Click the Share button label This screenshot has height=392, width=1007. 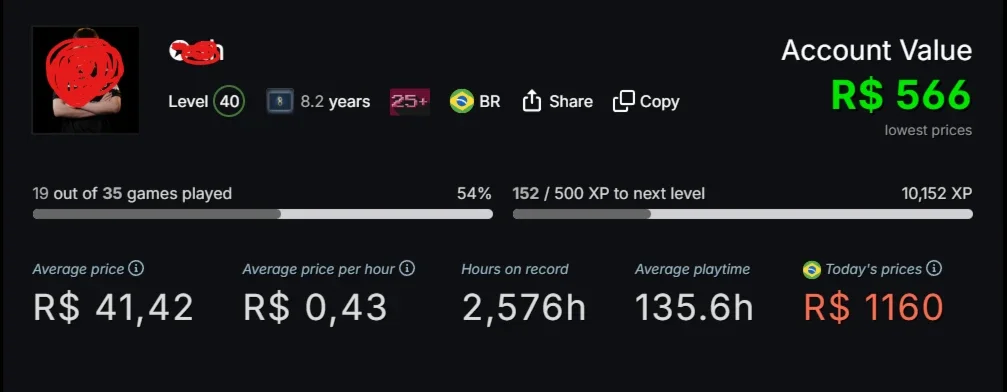(571, 102)
